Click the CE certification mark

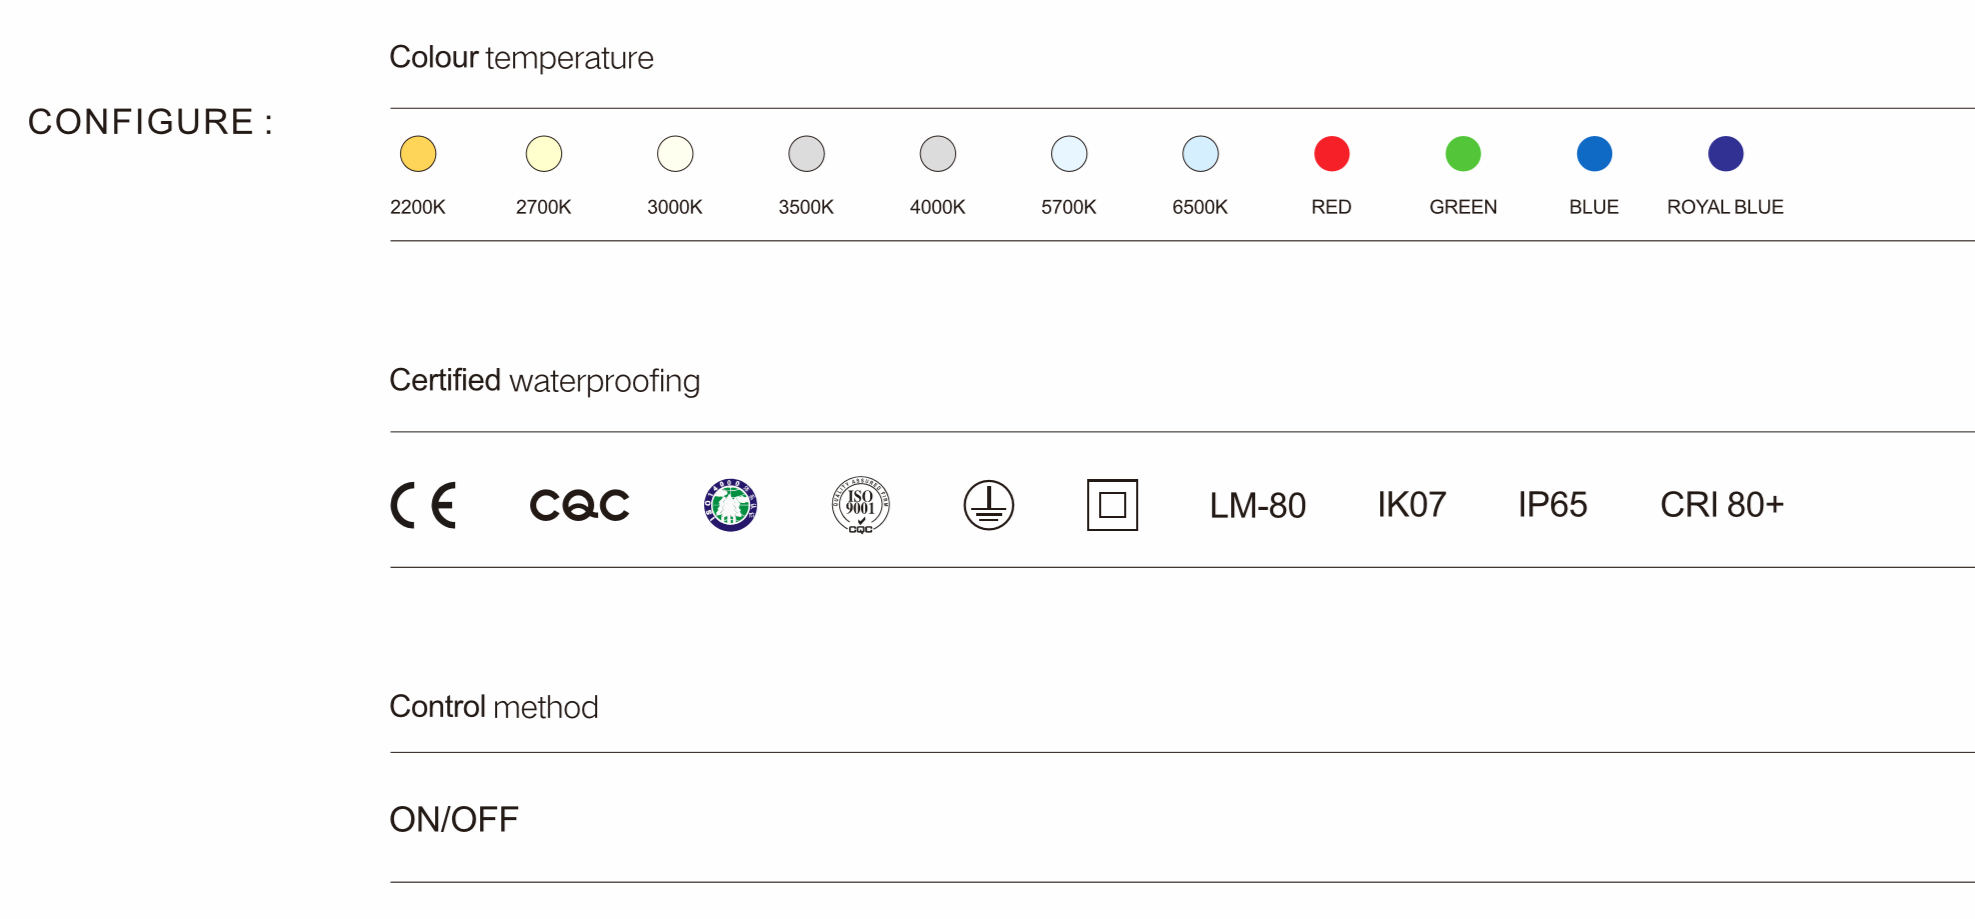pos(423,505)
